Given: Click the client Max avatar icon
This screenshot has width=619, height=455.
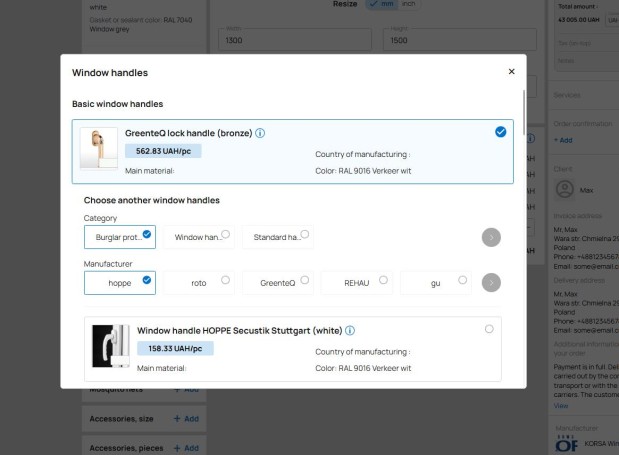Looking at the screenshot, I should [565, 189].
